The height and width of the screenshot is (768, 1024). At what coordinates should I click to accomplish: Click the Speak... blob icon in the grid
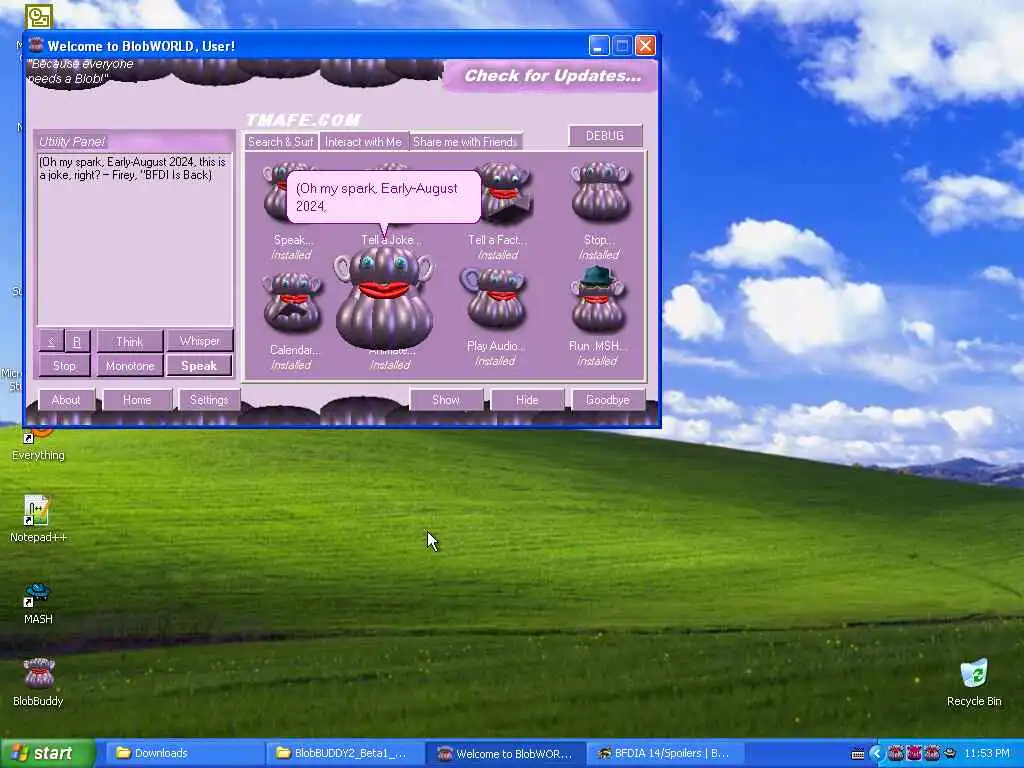tap(277, 193)
